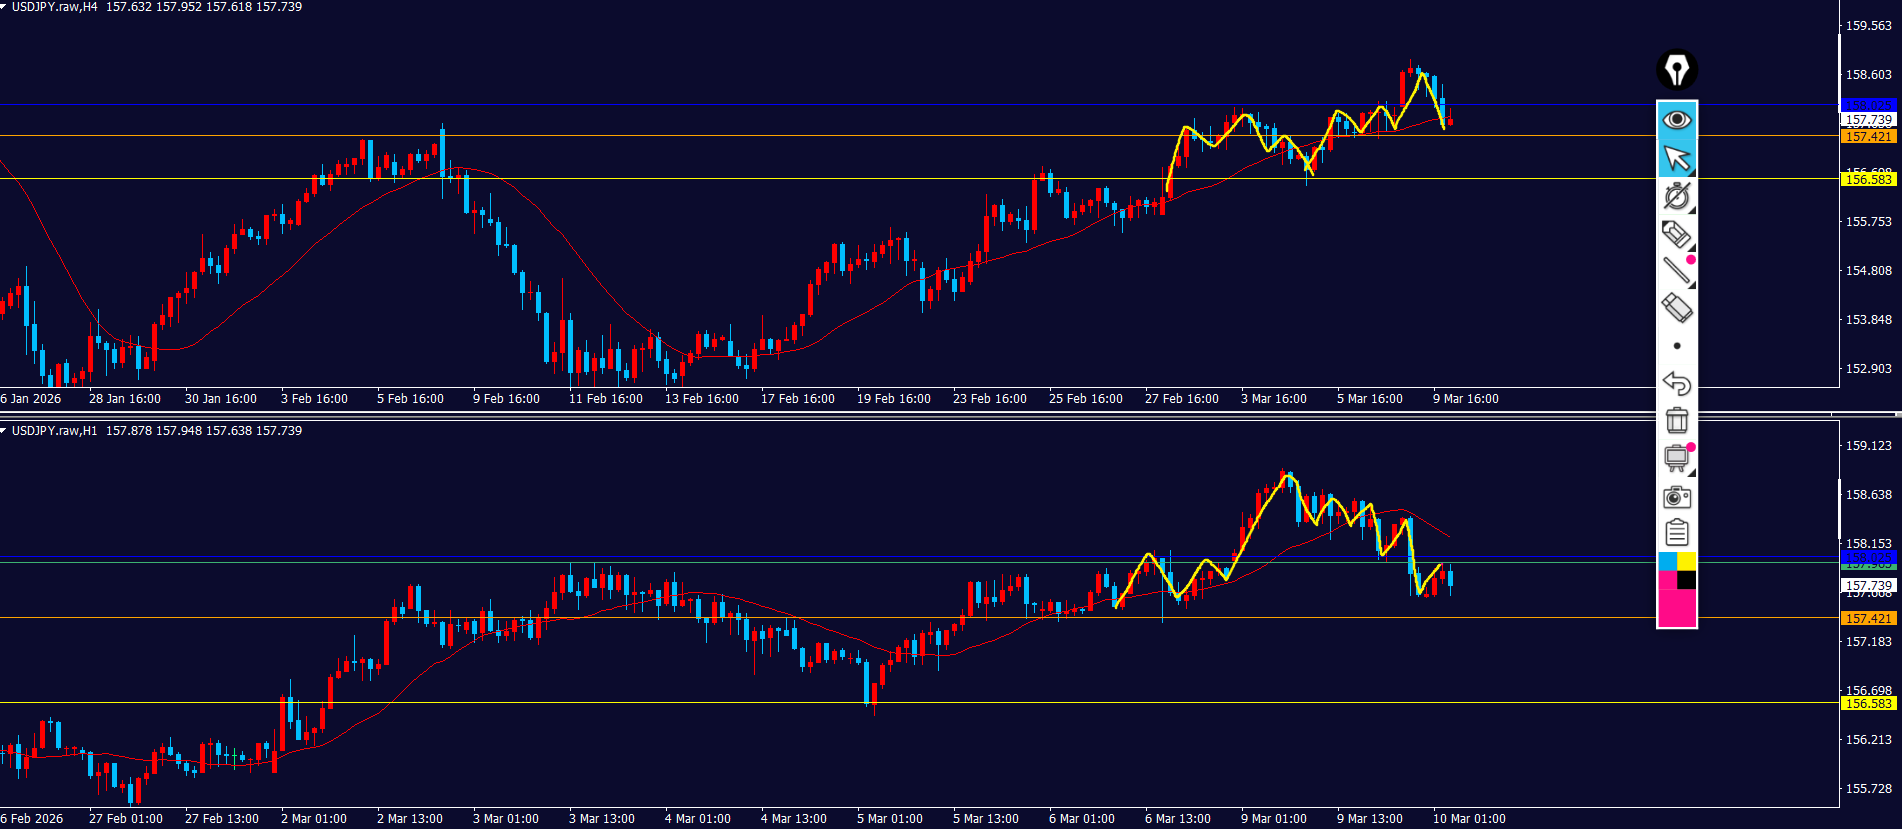Pick the black color swatch
The width and height of the screenshot is (1902, 829).
(x=1686, y=580)
